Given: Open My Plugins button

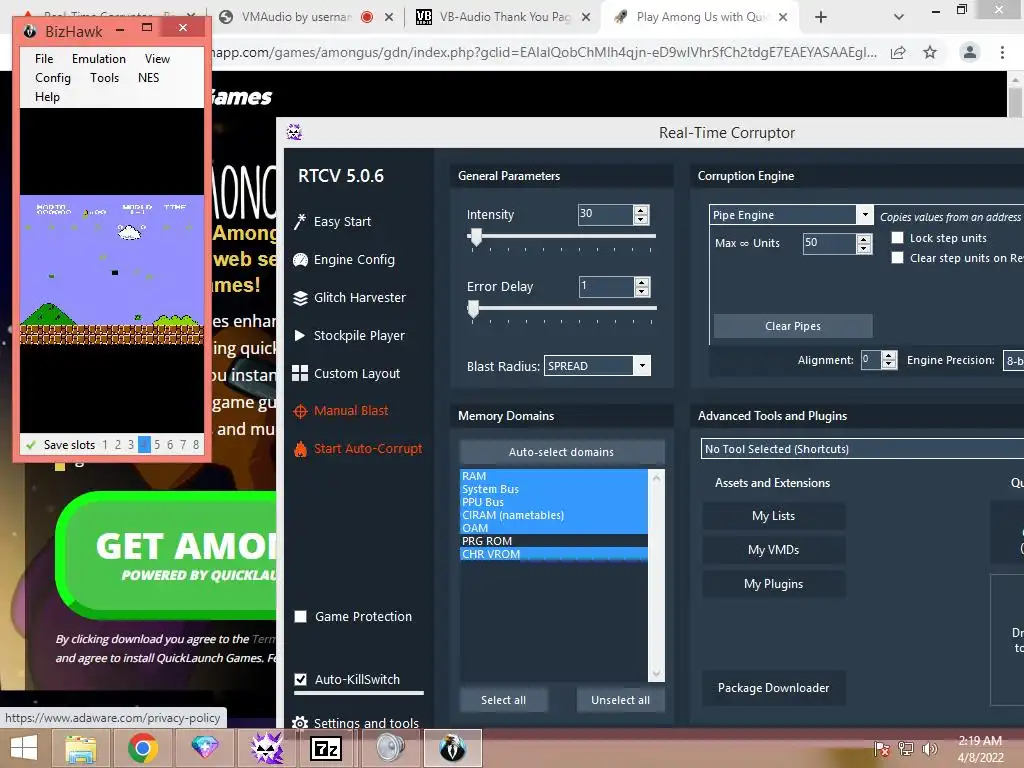Looking at the screenshot, I should tap(773, 584).
